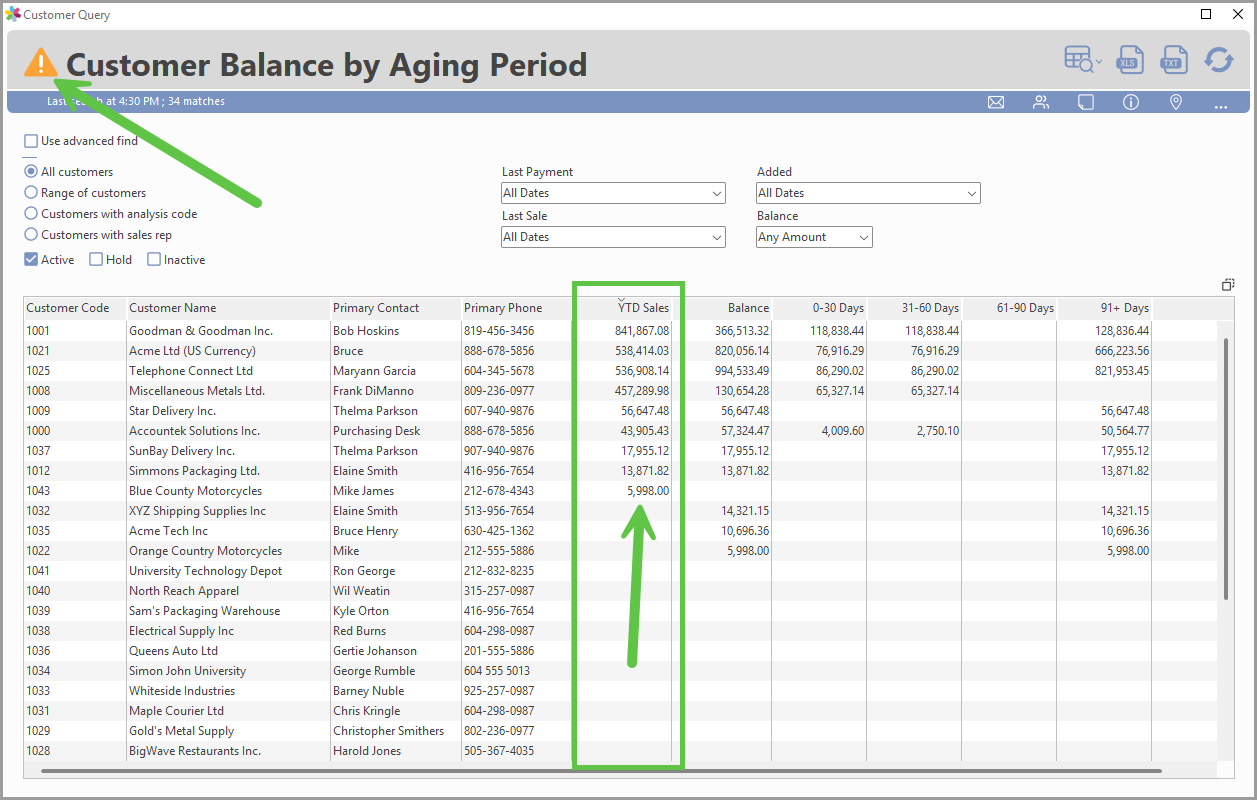Screen dimensions: 1257x800
Task: Open the grid query view options icon
Action: [x=1079, y=60]
